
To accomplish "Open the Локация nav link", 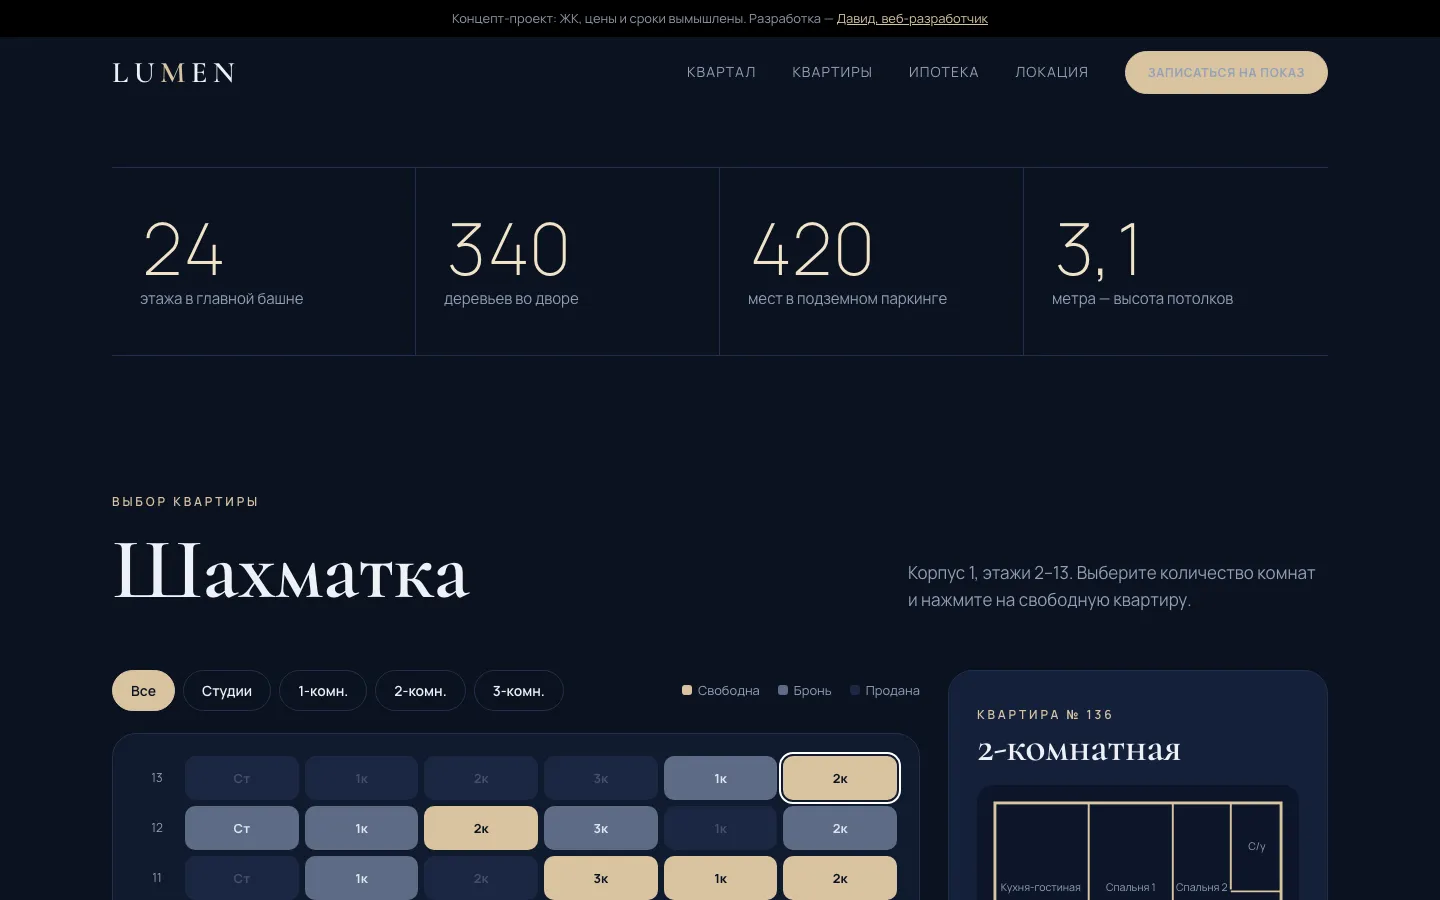I will (x=1051, y=73).
